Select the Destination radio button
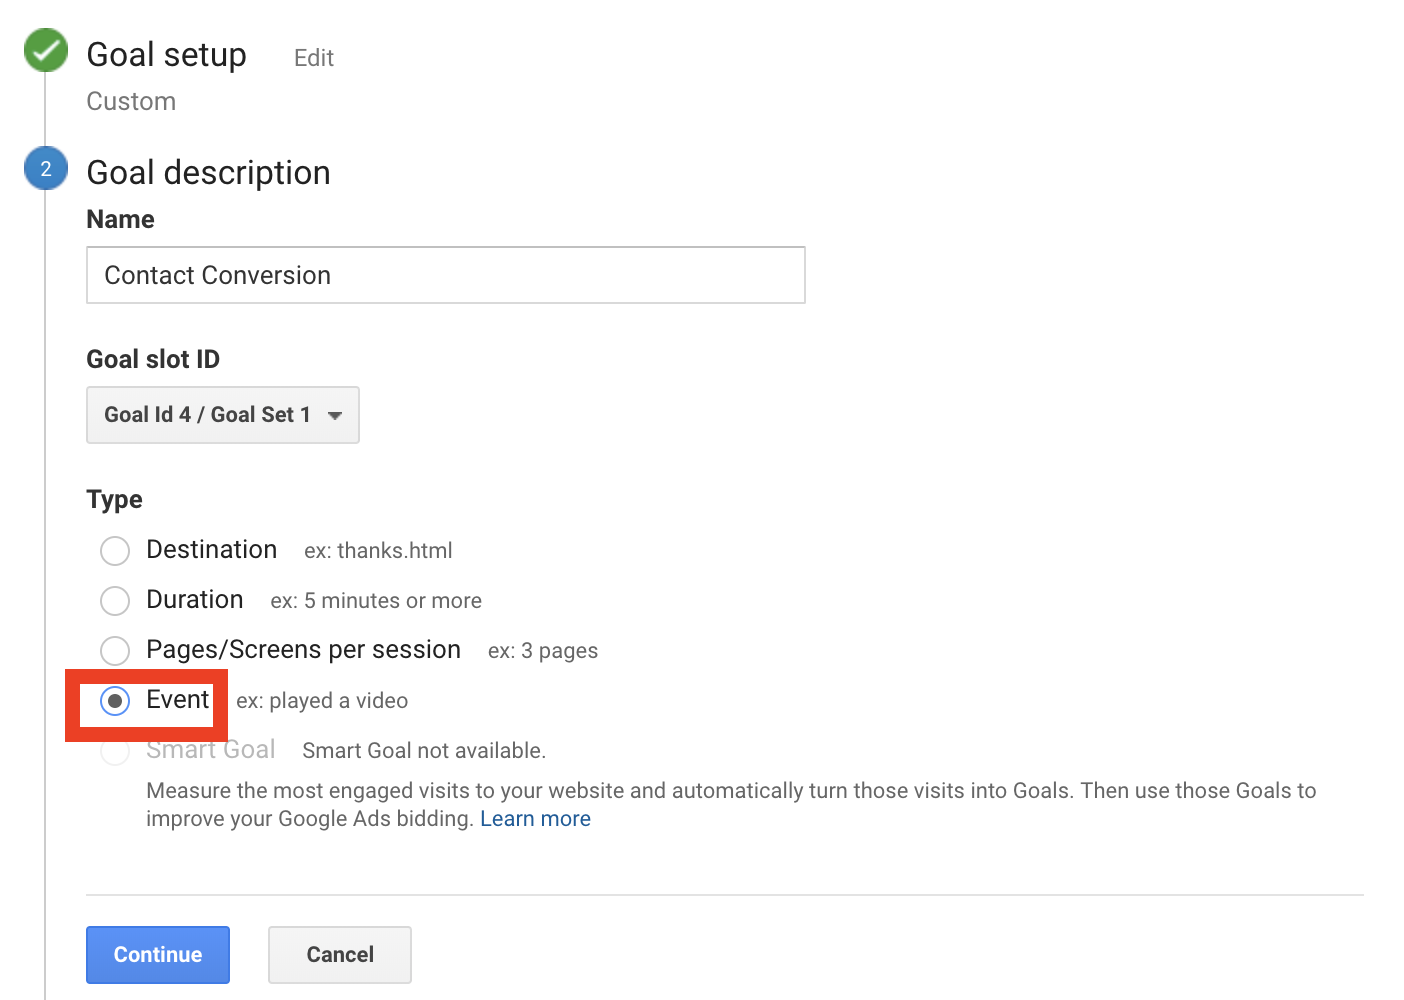This screenshot has height=1000, width=1404. click(115, 551)
